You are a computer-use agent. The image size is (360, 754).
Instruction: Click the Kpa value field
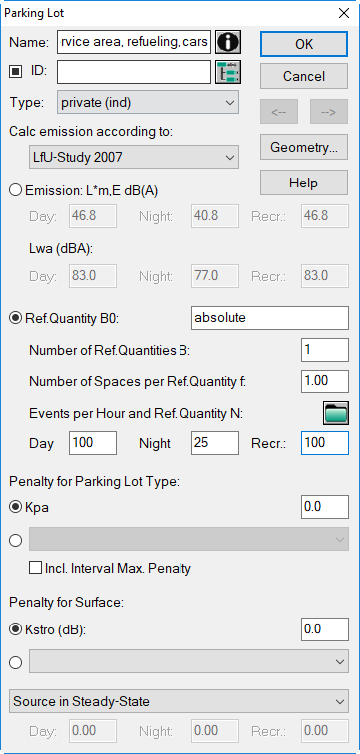coord(325,507)
